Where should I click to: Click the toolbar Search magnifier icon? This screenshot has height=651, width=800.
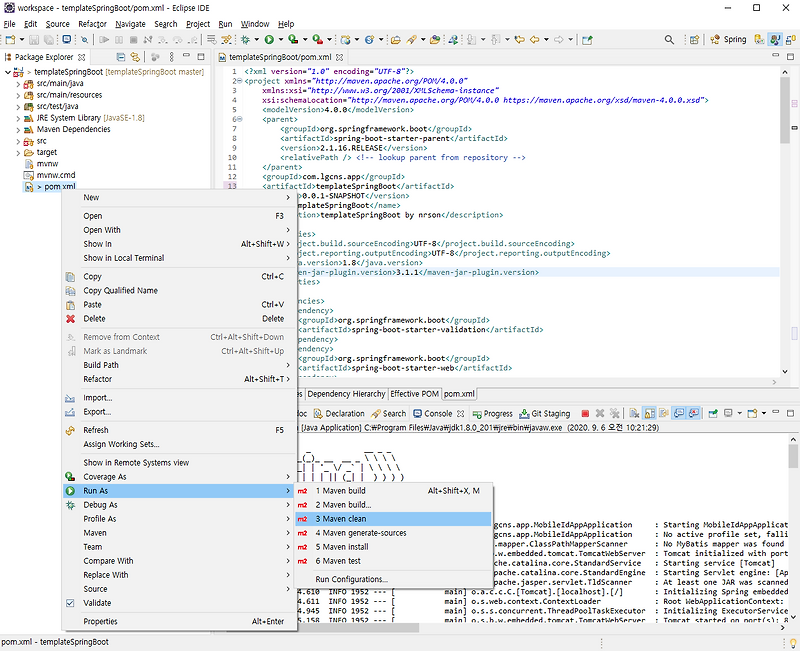point(669,39)
